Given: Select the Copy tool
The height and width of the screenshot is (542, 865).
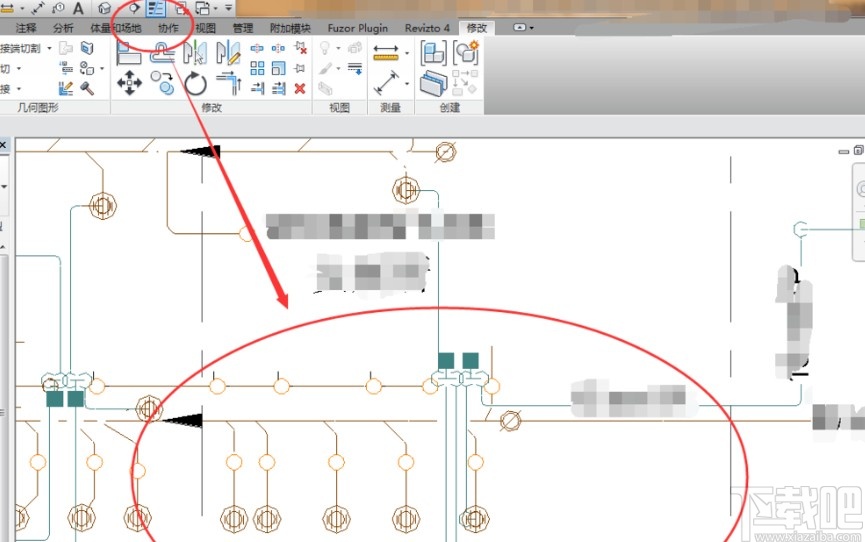Looking at the screenshot, I should click(162, 83).
